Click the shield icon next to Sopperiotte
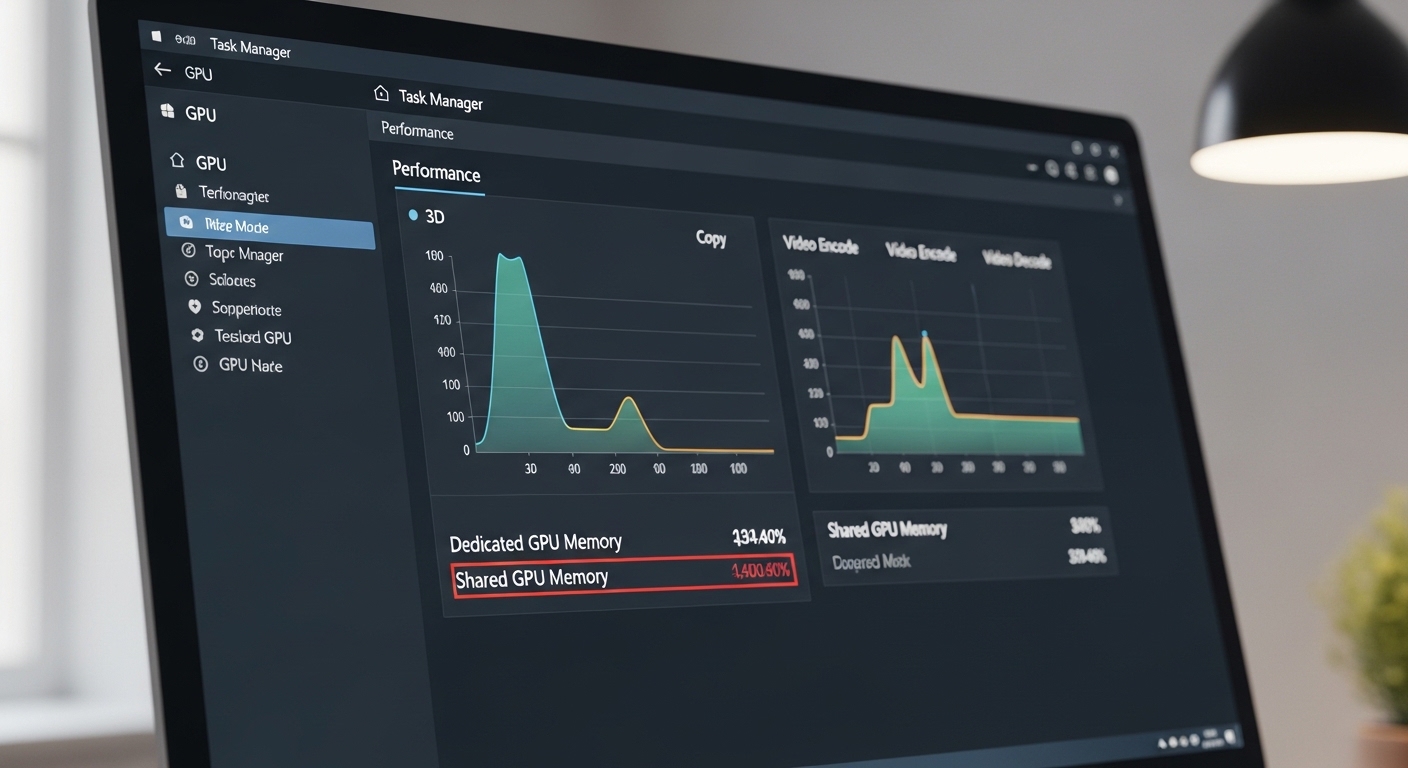This screenshot has height=768, width=1408. click(x=194, y=307)
